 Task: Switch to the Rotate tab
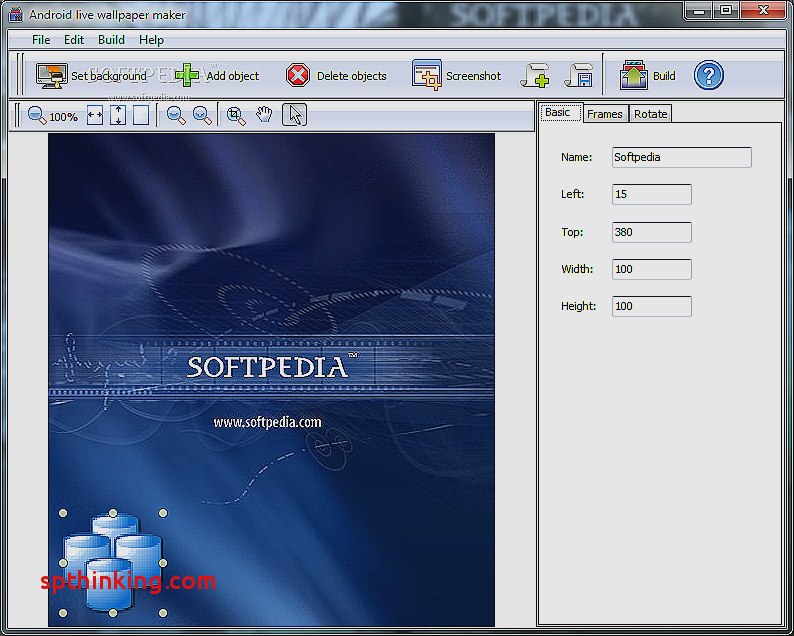650,114
